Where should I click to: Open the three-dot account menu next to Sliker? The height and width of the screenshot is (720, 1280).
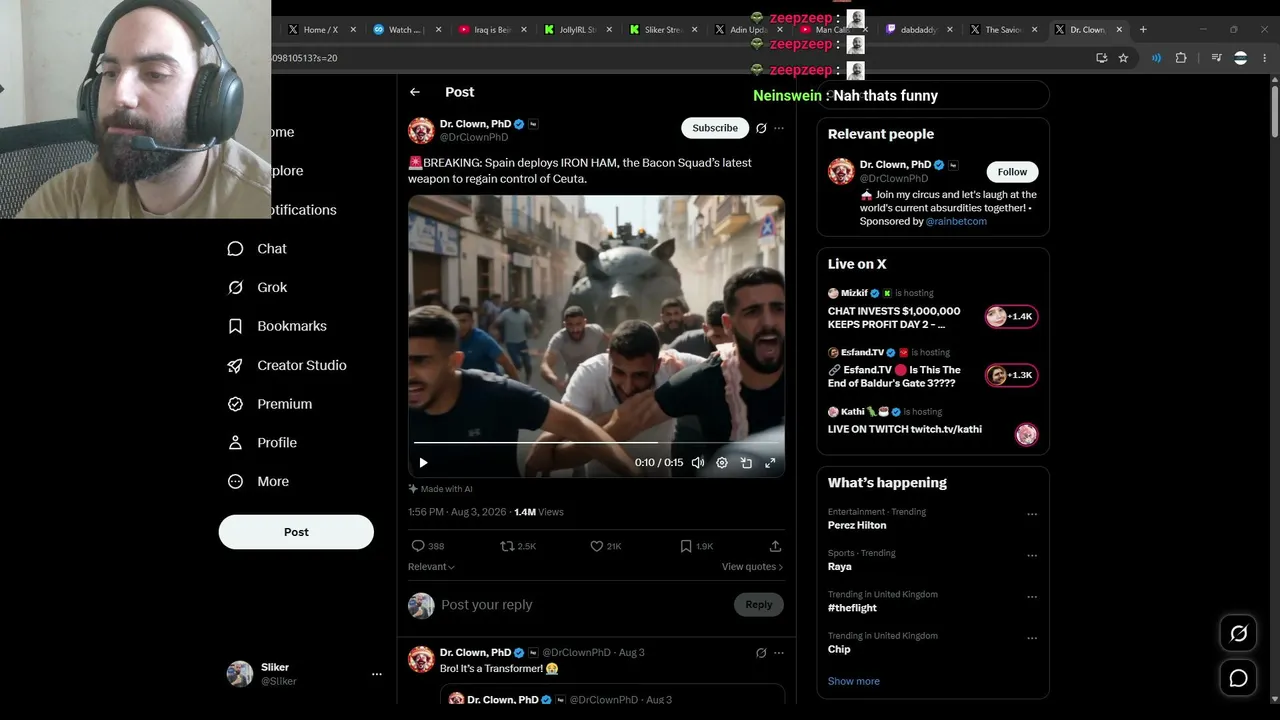click(x=377, y=674)
